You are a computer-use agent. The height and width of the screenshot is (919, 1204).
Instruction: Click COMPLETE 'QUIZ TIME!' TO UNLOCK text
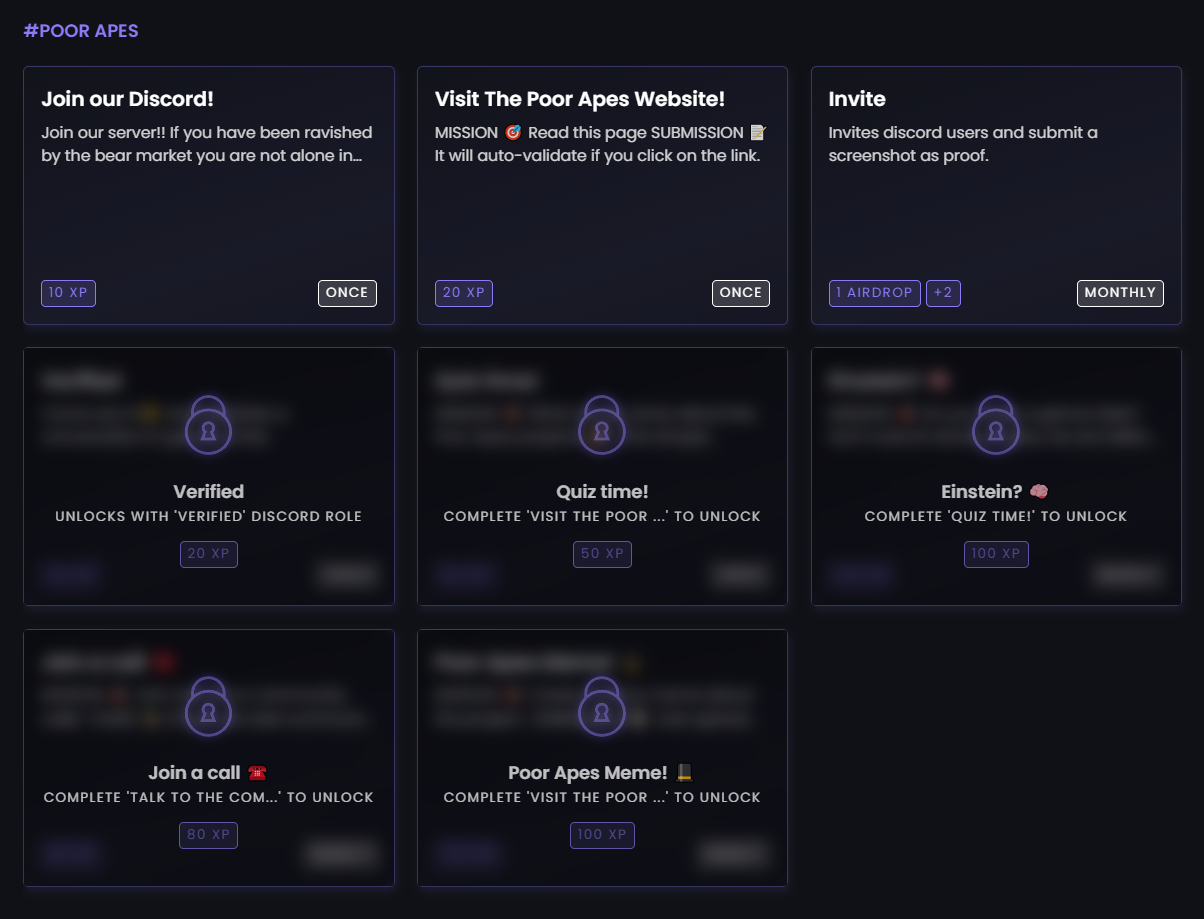pos(996,517)
